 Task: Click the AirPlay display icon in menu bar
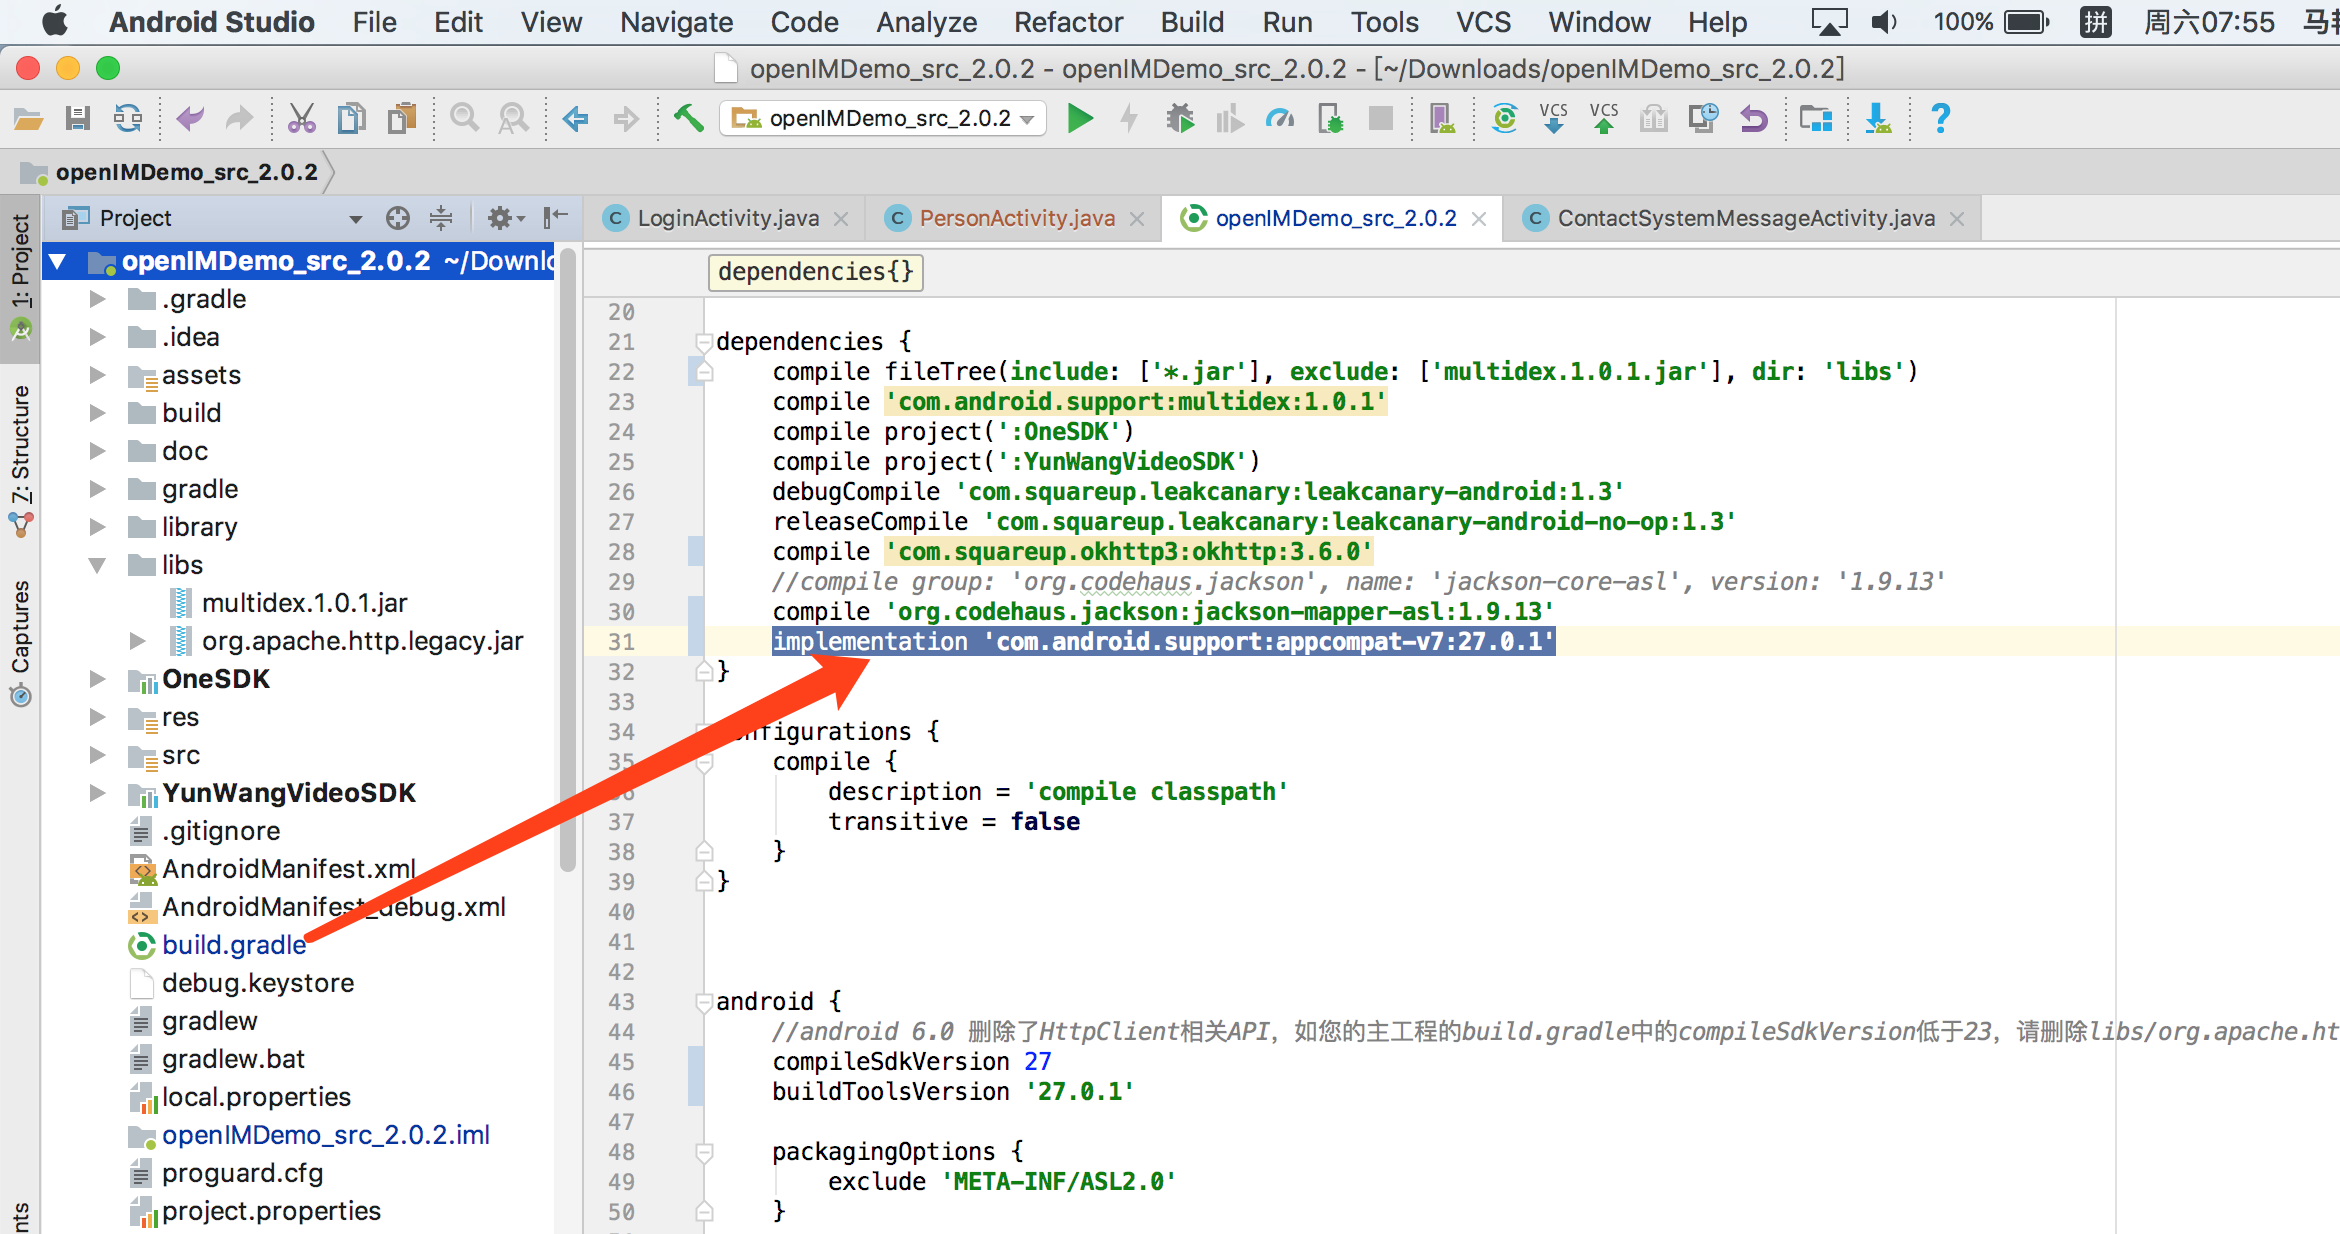[x=1829, y=22]
